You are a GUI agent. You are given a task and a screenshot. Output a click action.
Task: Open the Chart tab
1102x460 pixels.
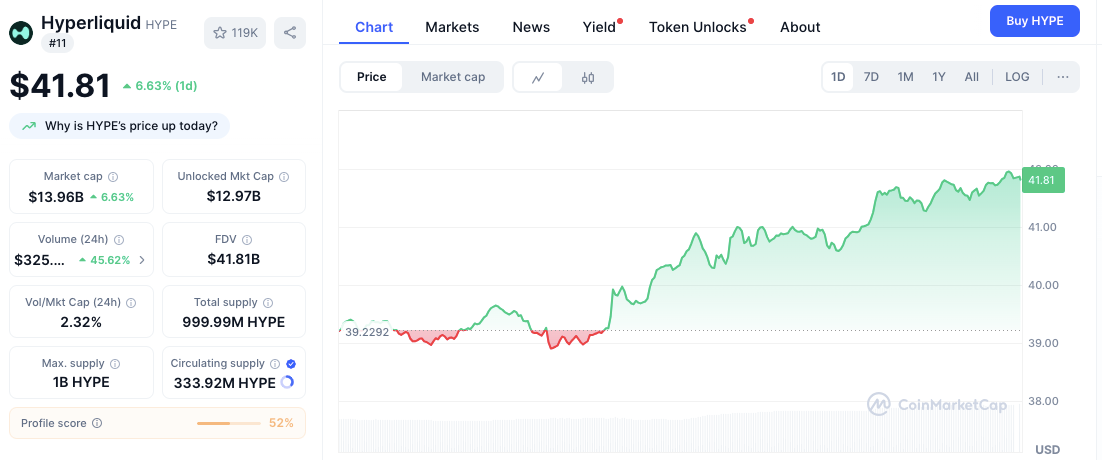[374, 27]
